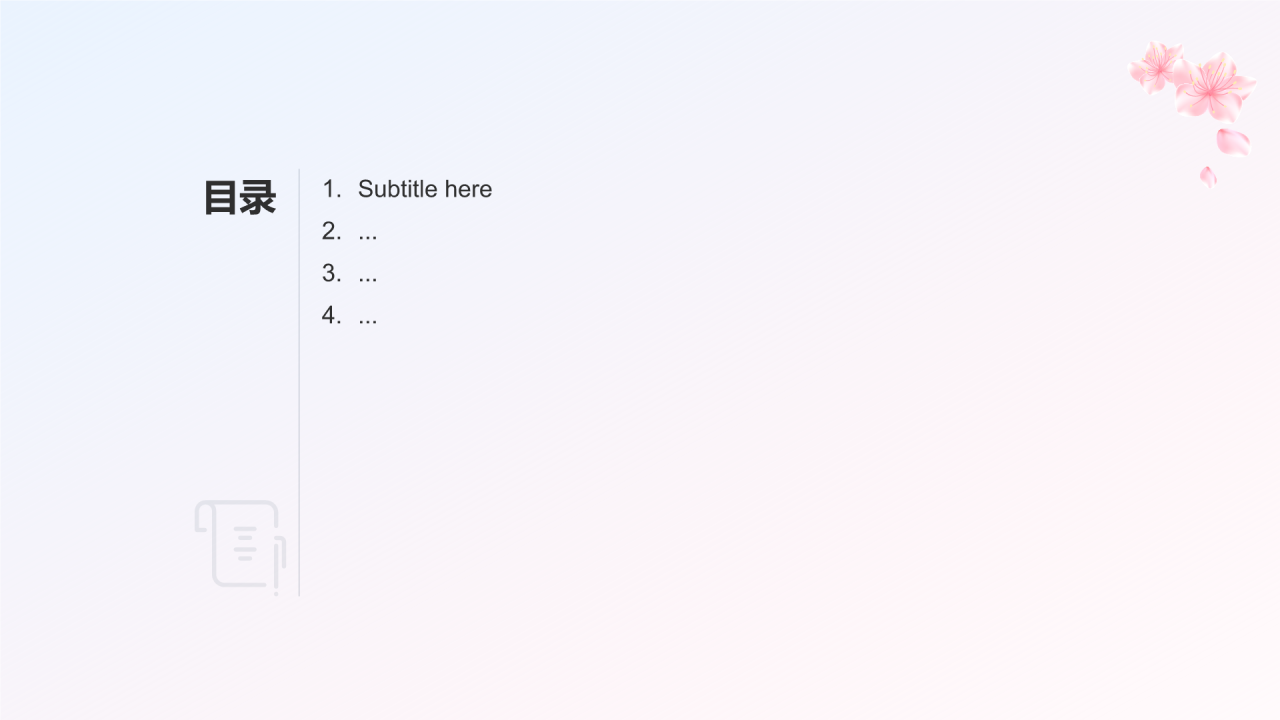Click the smallest falling petal graphic

pyautogui.click(x=1208, y=176)
